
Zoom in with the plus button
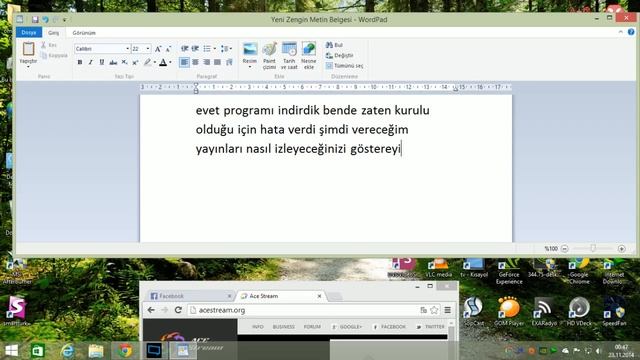point(622,249)
